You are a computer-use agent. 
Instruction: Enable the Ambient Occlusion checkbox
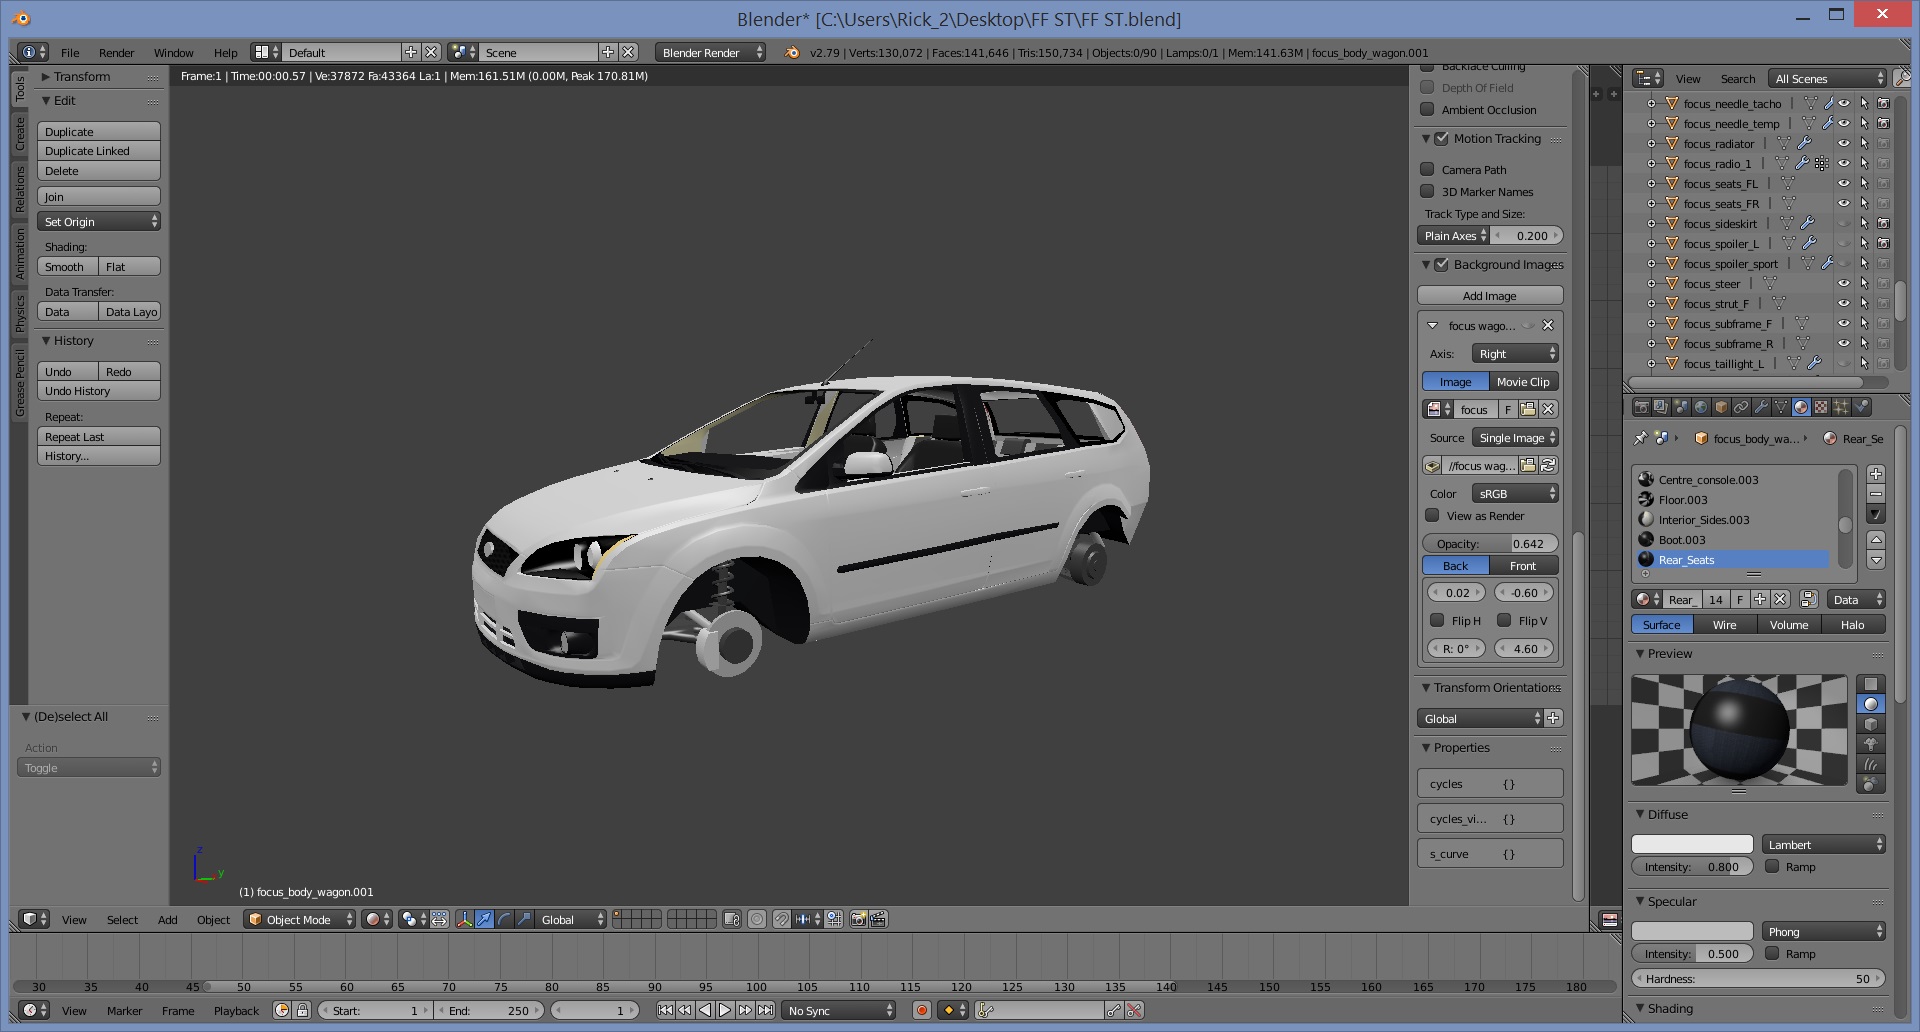[x=1428, y=110]
